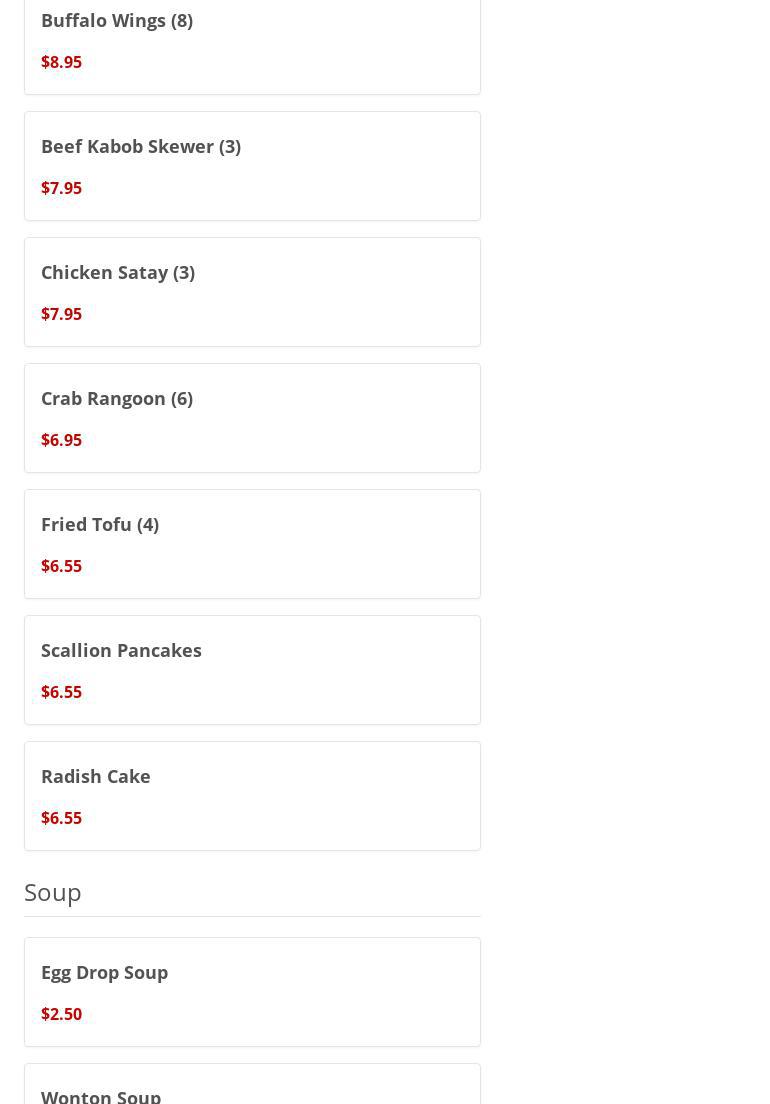Click the Scallion Pancakes $6.55 price

tap(61, 692)
